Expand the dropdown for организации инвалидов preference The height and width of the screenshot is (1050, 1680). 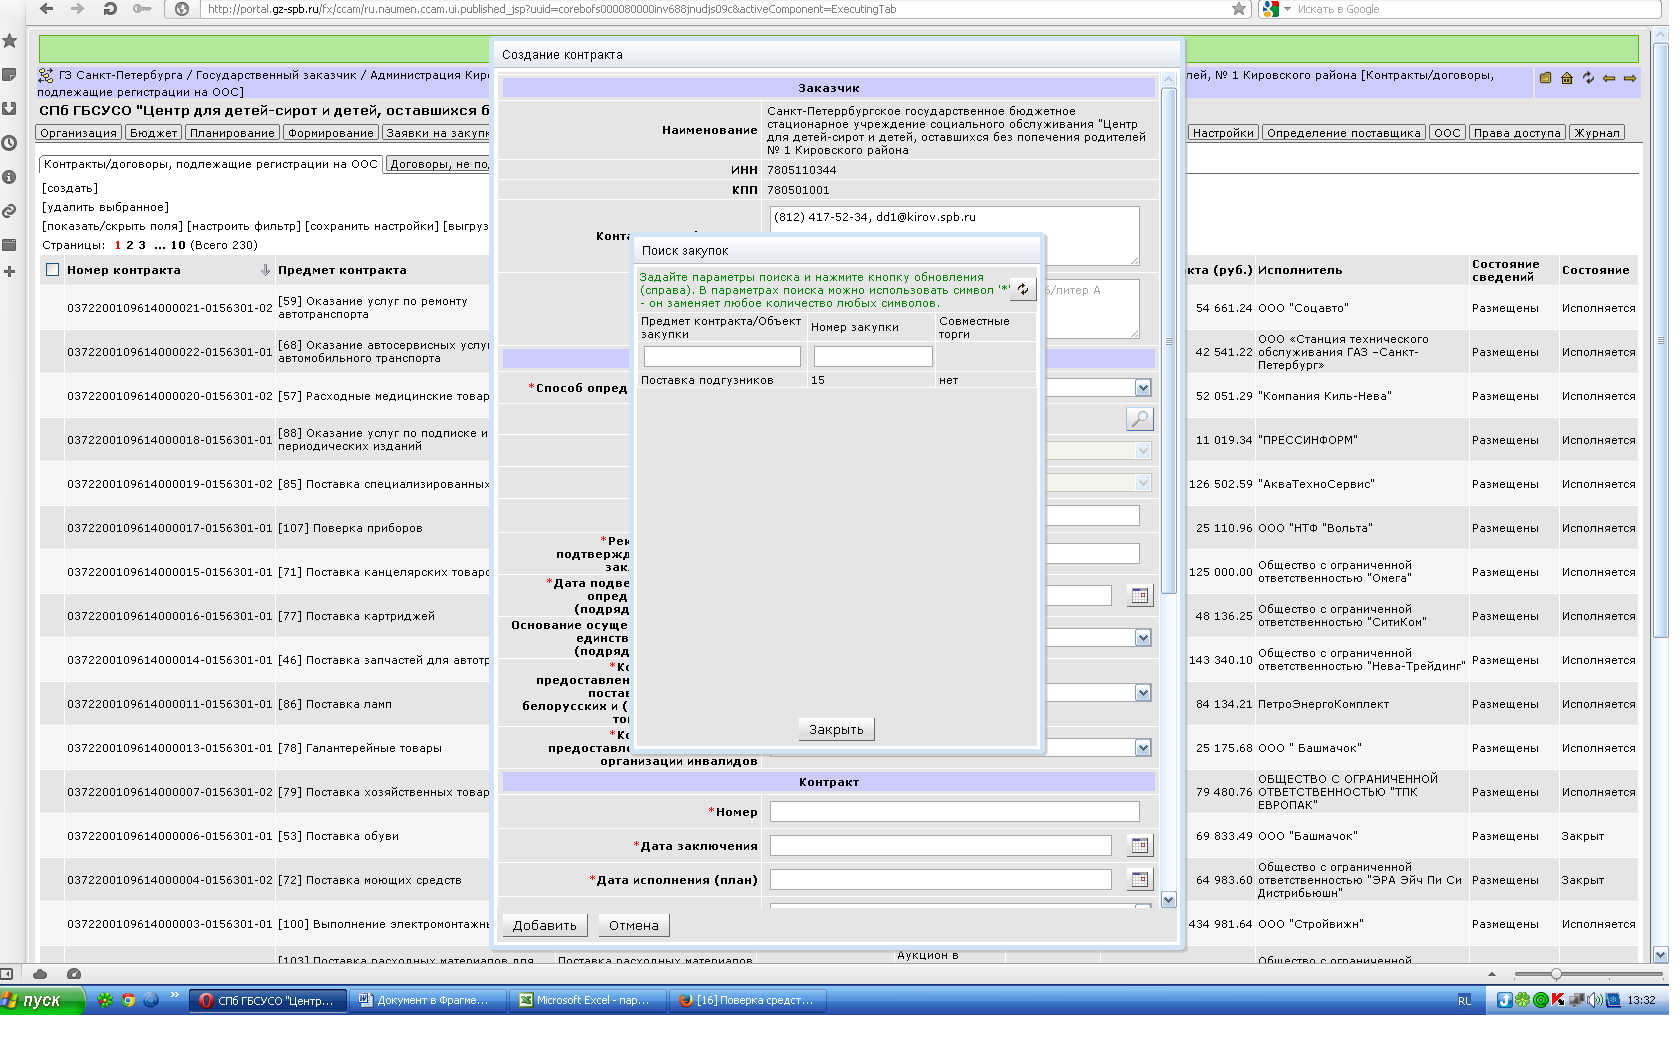(x=1143, y=748)
